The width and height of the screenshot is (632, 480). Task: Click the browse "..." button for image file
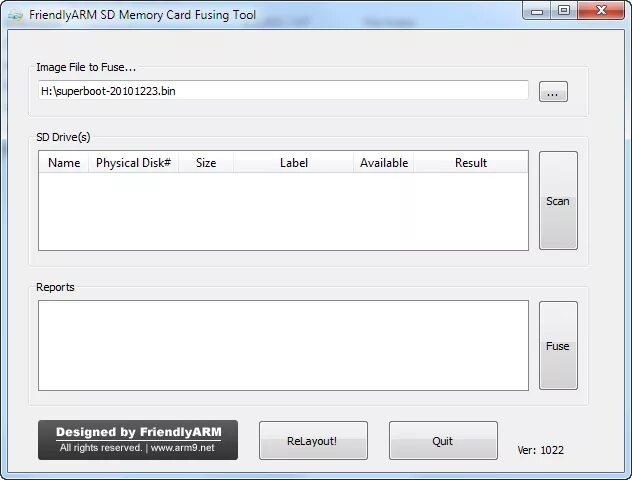(553, 91)
